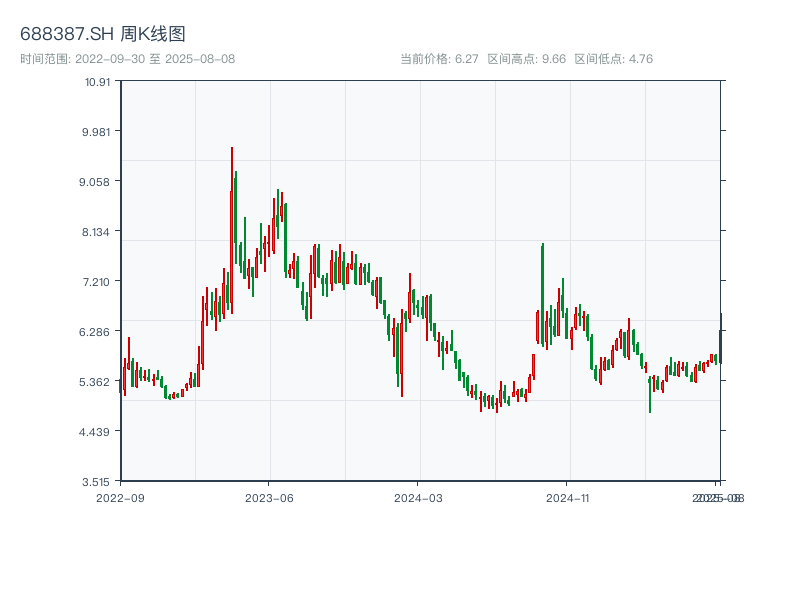Click the 区间低点: 4.76 label
The image size is (800, 600).
pos(614,59)
